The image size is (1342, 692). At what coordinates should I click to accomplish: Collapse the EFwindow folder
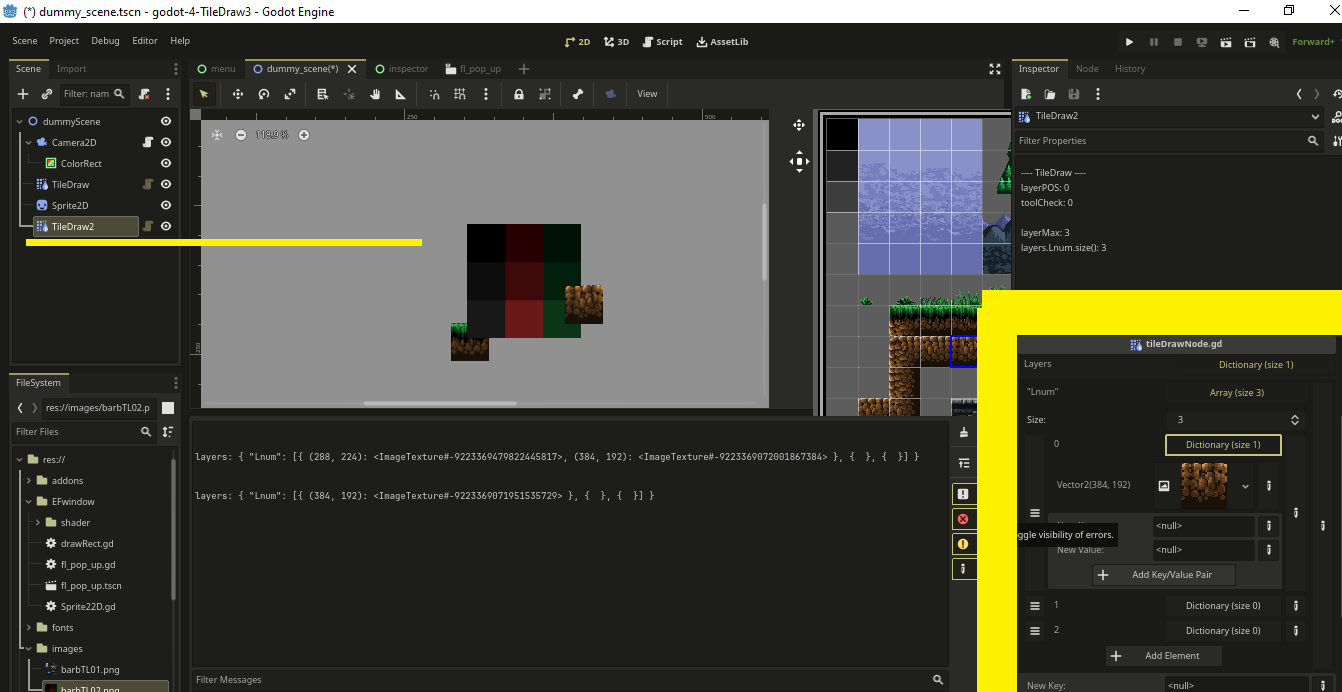[28, 501]
